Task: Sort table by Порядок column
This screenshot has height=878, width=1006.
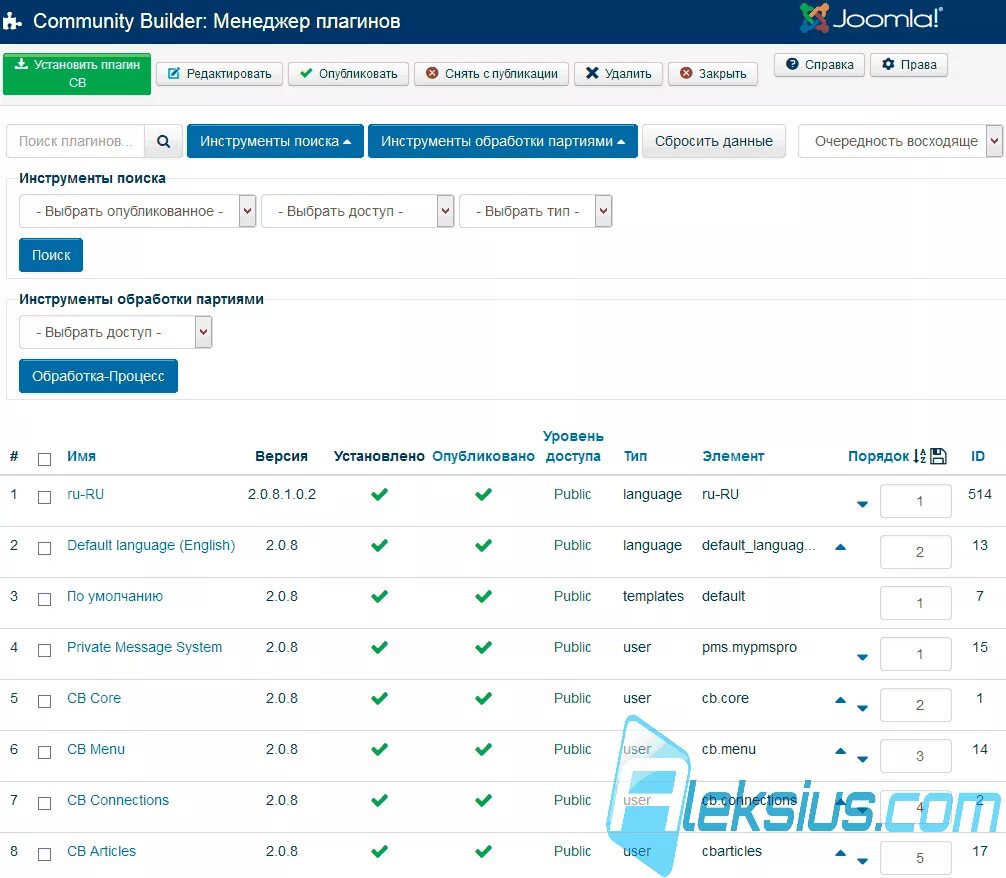Action: click(878, 456)
